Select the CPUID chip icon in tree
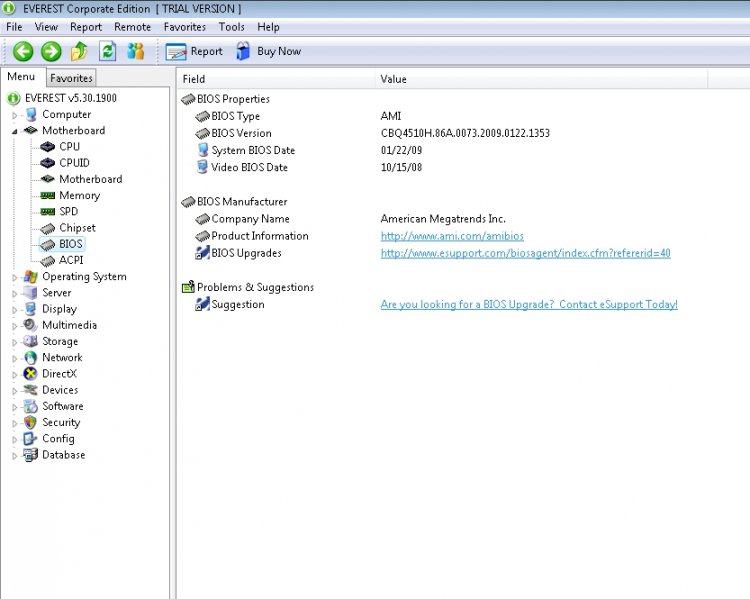 47,163
